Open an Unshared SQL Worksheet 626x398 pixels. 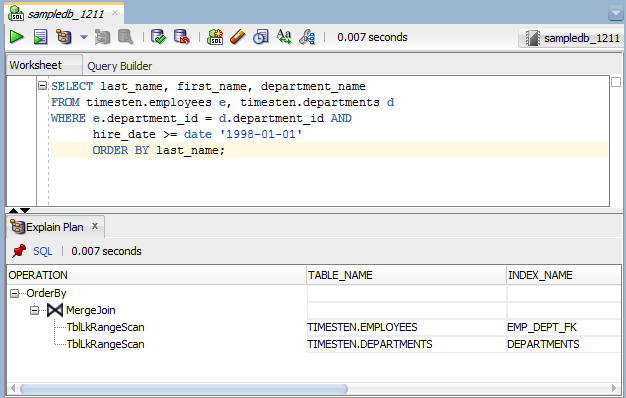(215, 37)
